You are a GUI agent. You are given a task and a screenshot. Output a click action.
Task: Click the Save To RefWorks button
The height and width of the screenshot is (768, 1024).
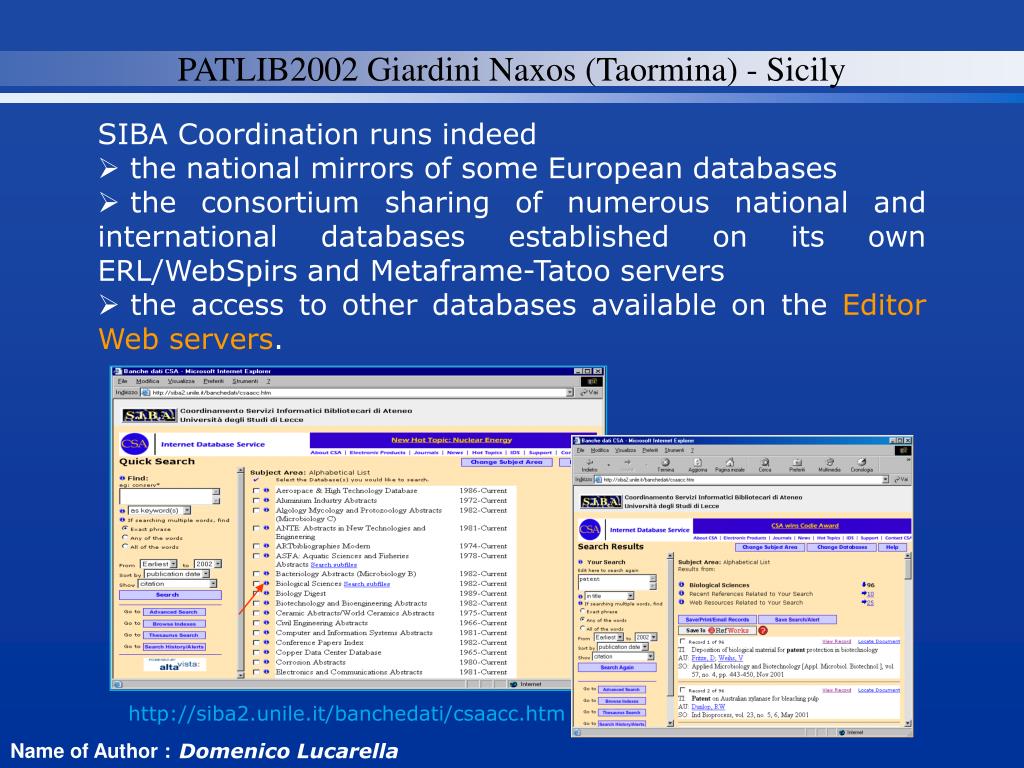point(717,630)
